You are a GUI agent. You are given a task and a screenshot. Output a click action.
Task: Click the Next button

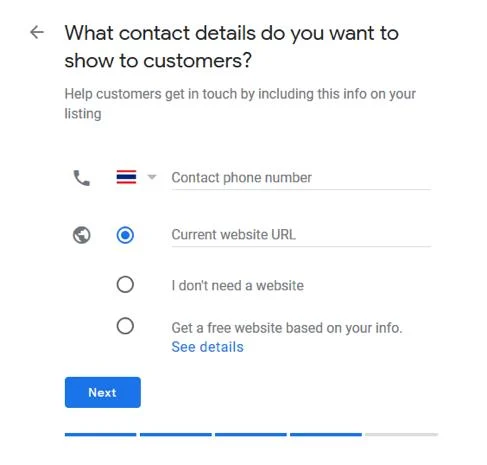103,392
